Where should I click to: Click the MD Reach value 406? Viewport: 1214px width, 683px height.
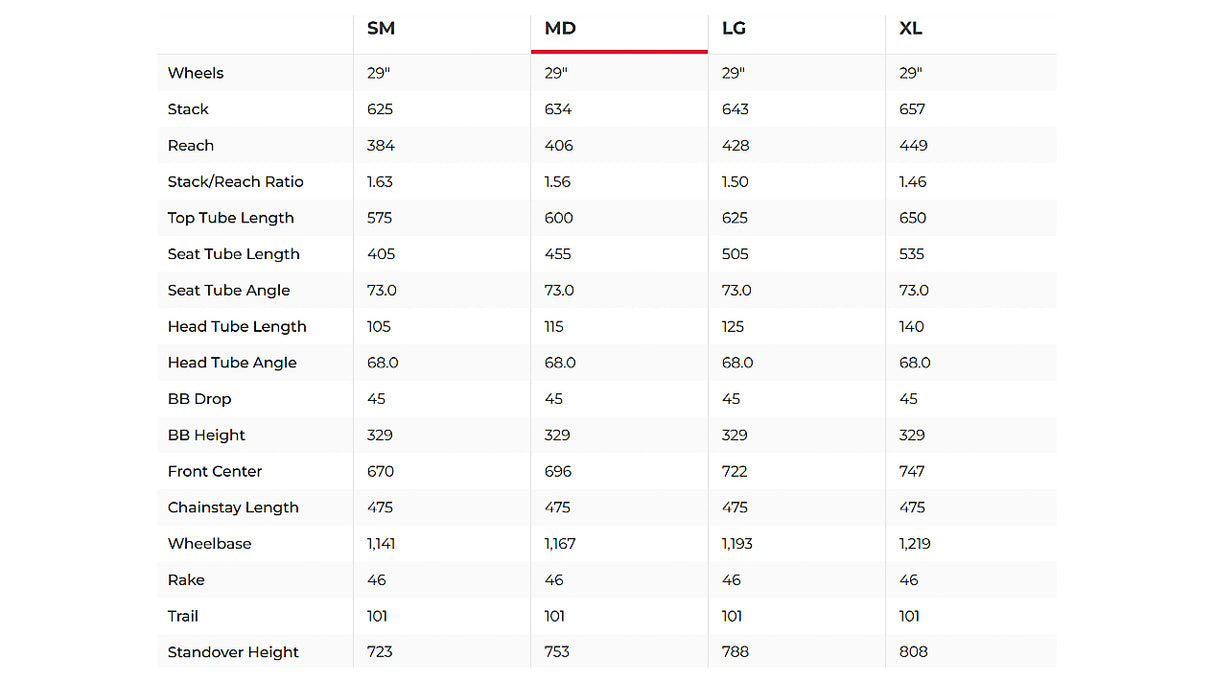click(x=559, y=146)
